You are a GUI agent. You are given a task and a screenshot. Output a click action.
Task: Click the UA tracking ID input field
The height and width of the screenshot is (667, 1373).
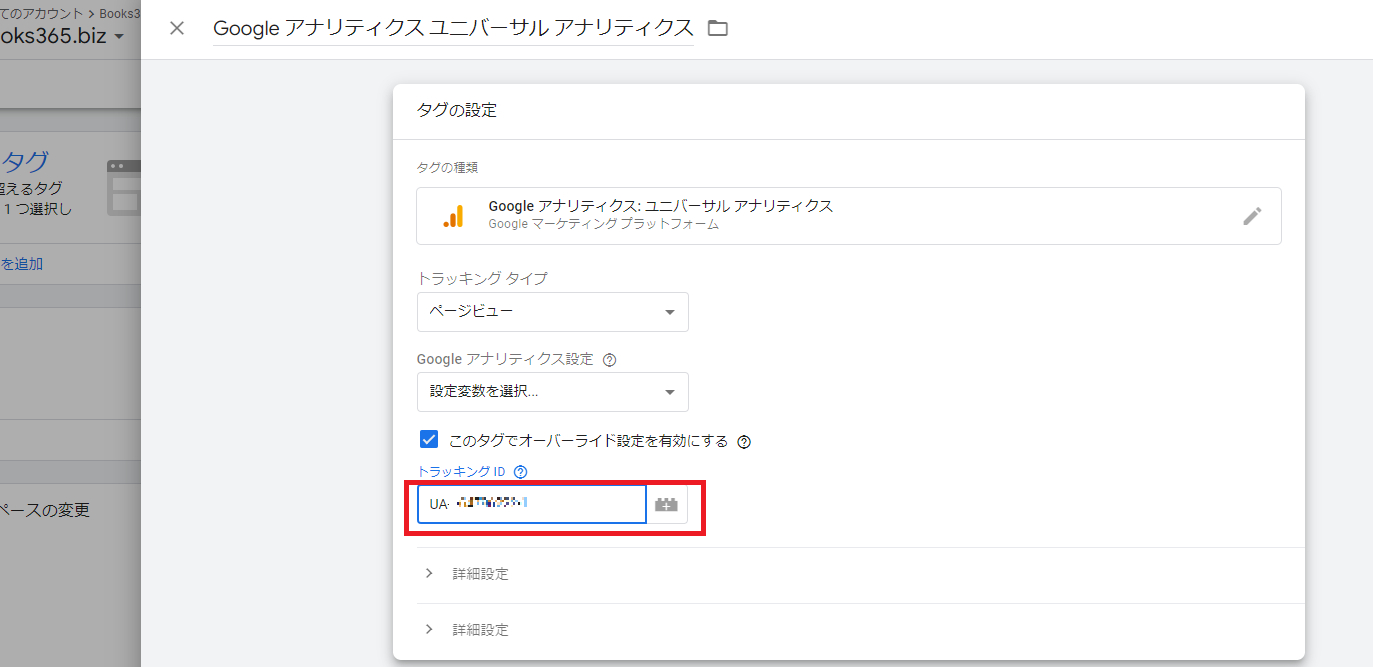pos(530,504)
